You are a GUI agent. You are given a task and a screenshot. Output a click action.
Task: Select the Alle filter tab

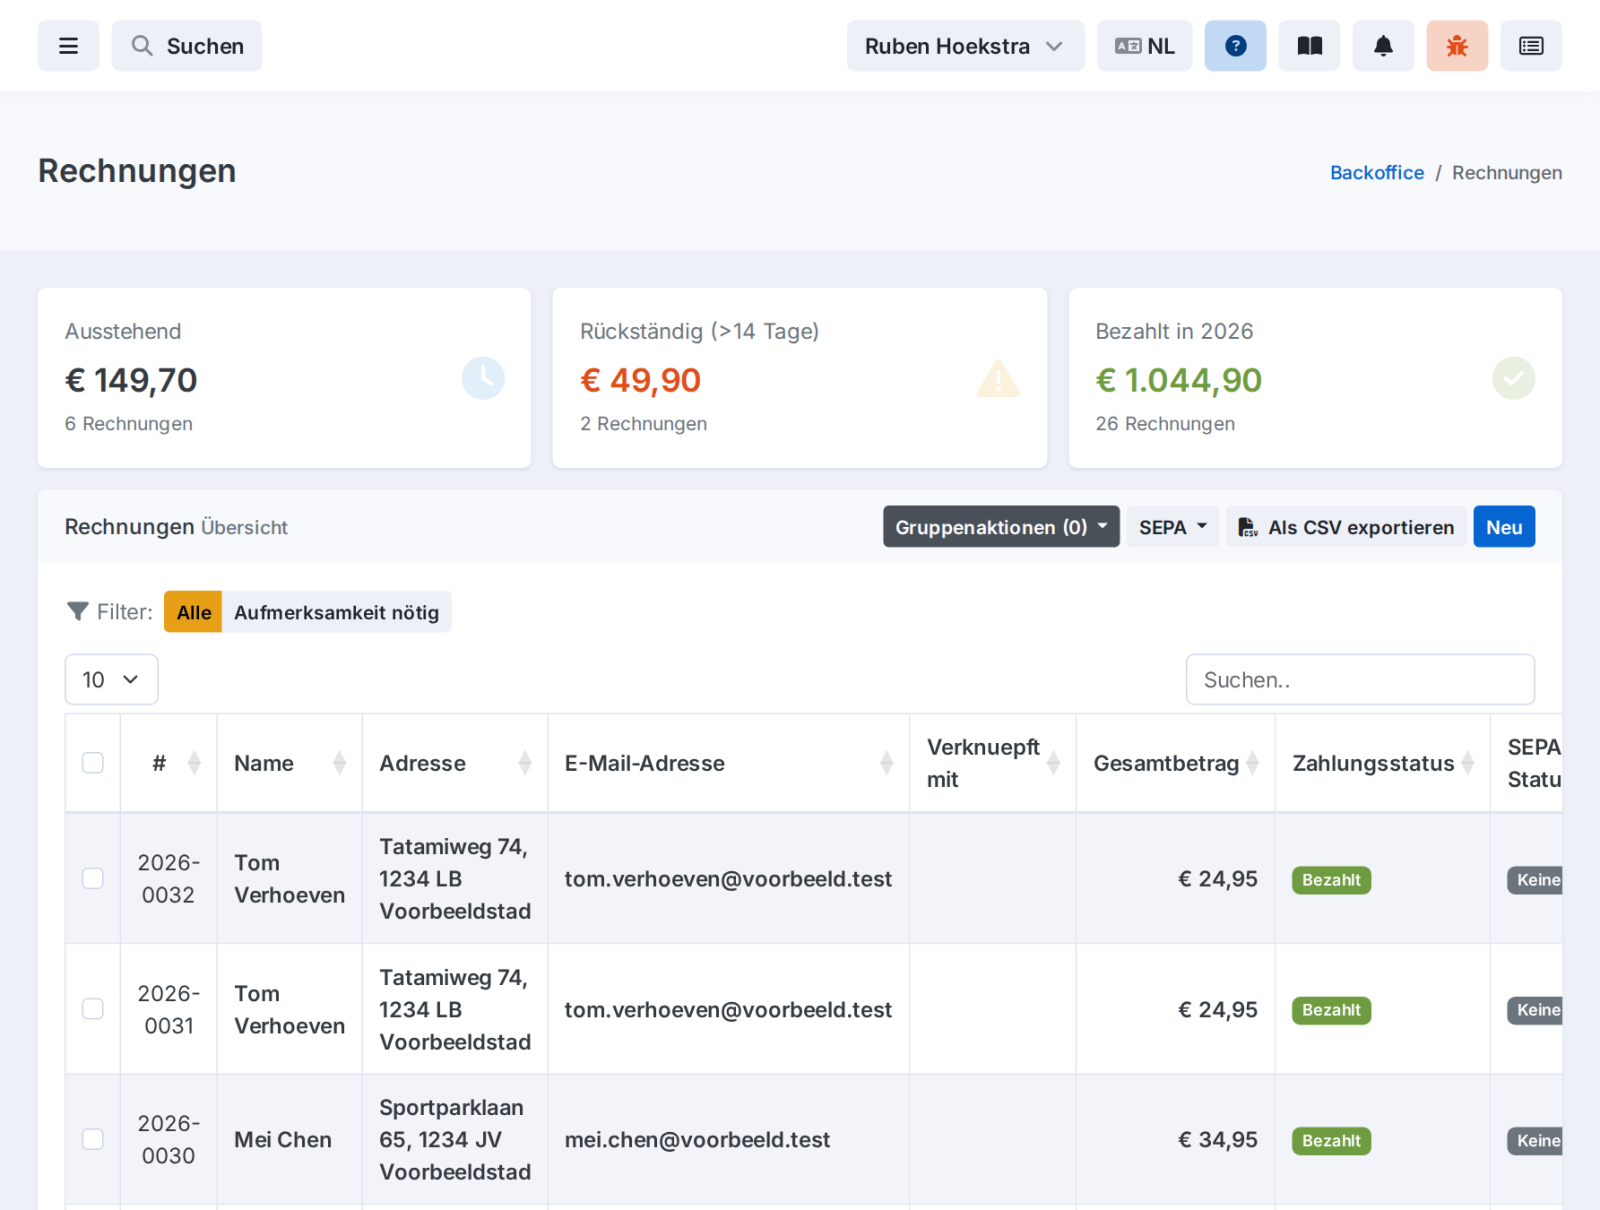(194, 612)
